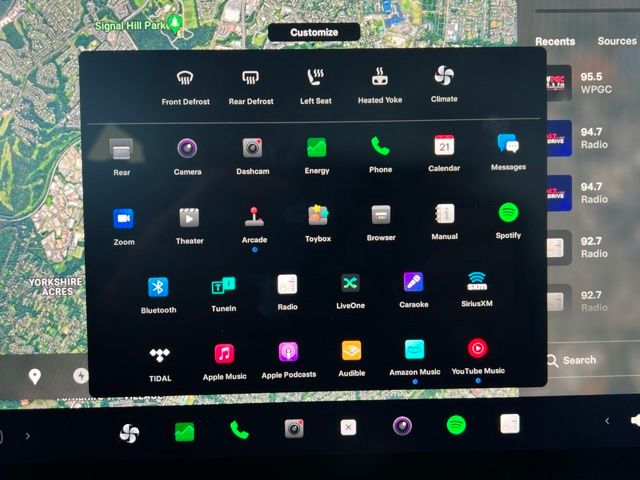Open the SiriusXM app
Viewport: 640px width, 480px height.
[x=477, y=281]
